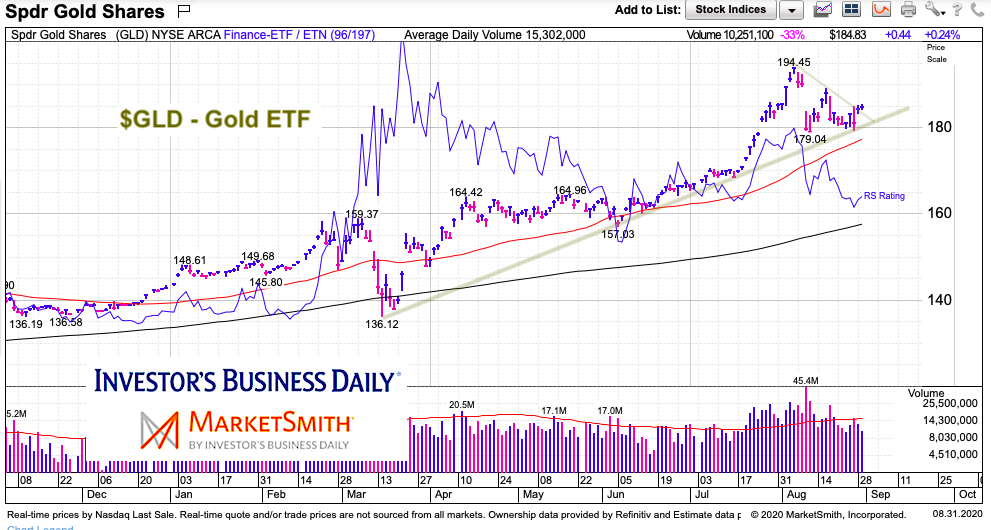Click the 20.5M volume label
The image size is (991, 530).
461,404
